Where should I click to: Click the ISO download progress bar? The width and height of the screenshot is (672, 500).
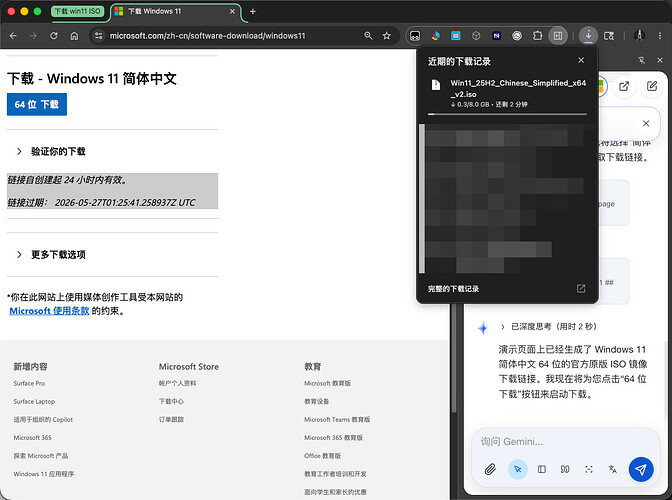(507, 114)
